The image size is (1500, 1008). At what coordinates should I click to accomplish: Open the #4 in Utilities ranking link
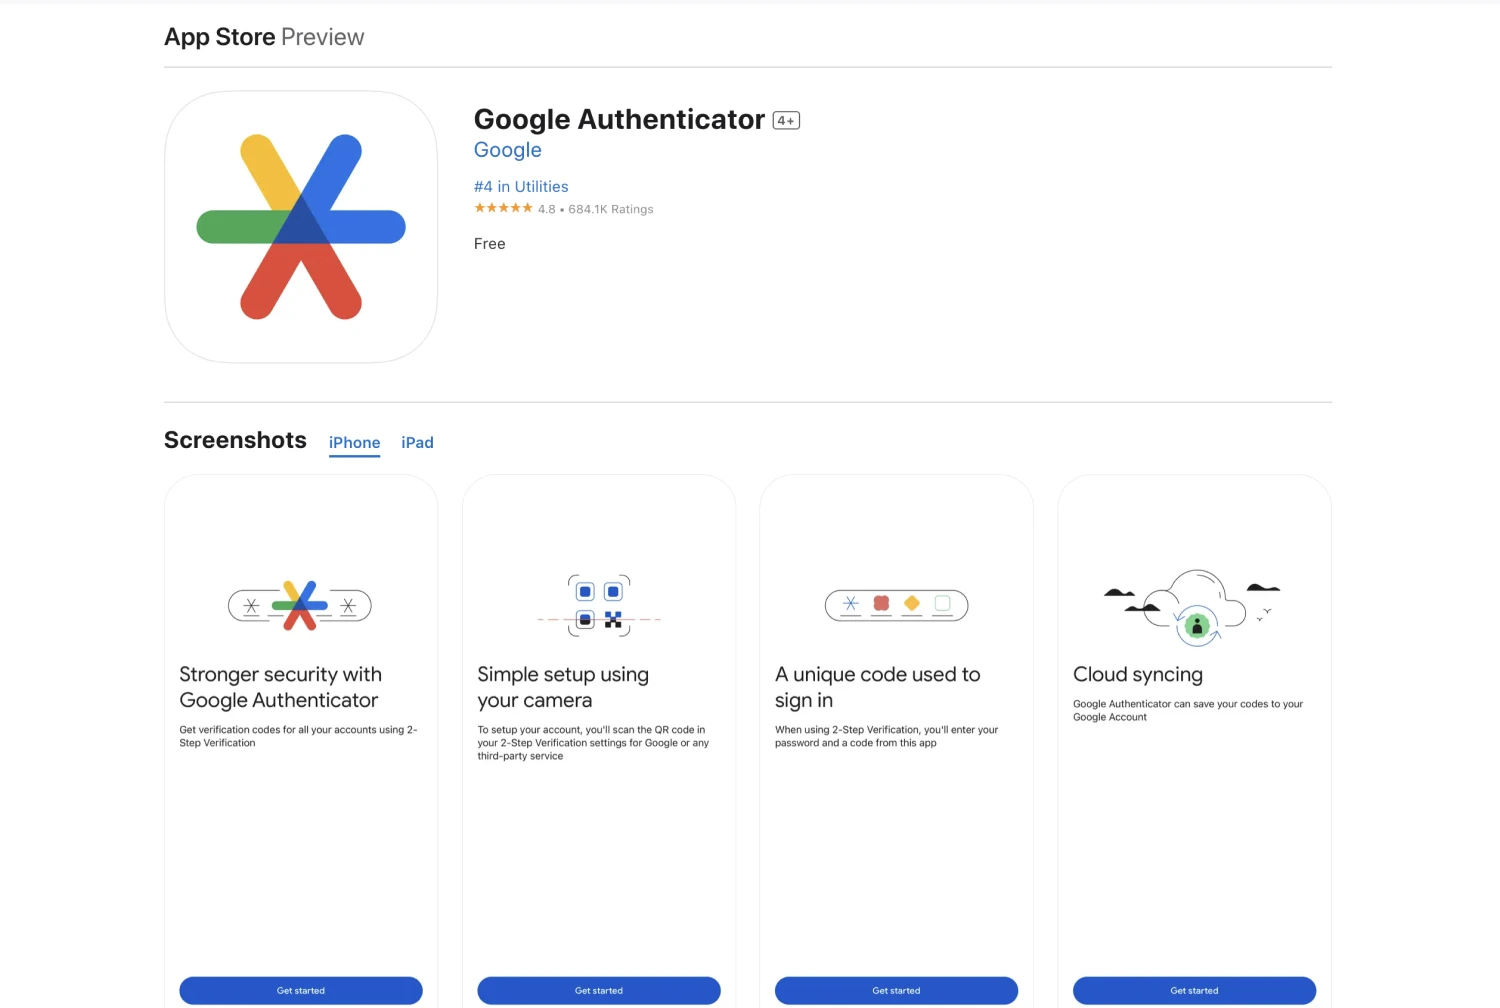520,187
